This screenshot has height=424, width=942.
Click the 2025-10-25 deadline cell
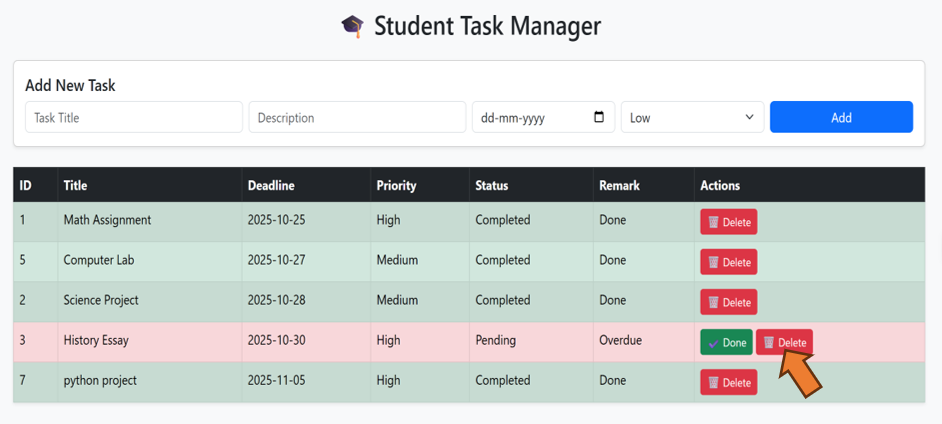(306, 220)
